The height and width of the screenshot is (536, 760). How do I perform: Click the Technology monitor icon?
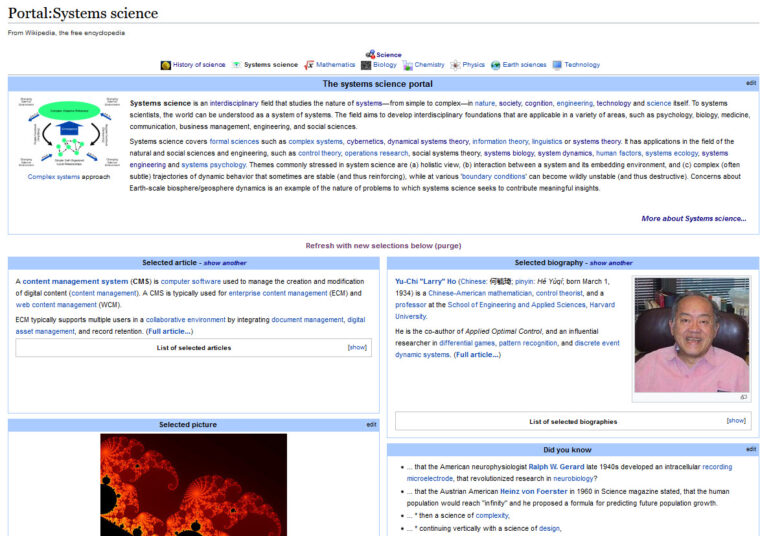tap(557, 65)
